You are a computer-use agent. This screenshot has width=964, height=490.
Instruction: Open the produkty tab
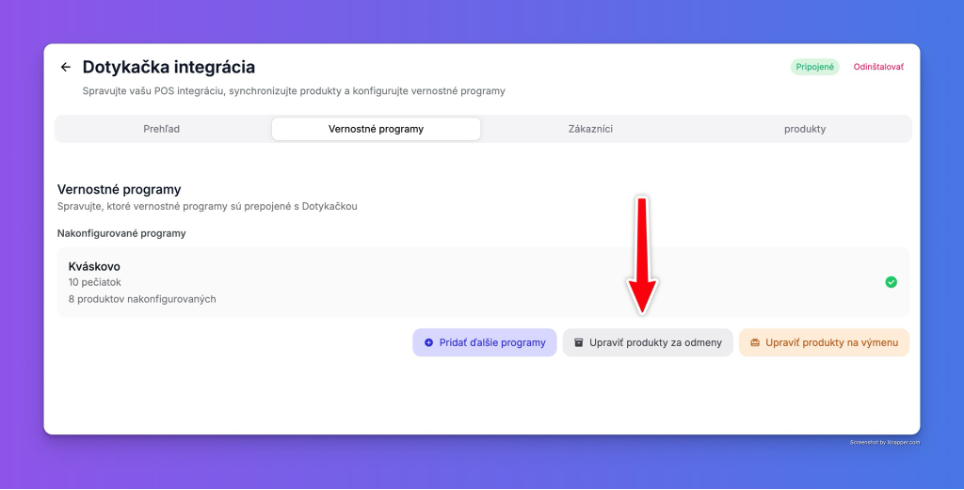click(x=805, y=129)
